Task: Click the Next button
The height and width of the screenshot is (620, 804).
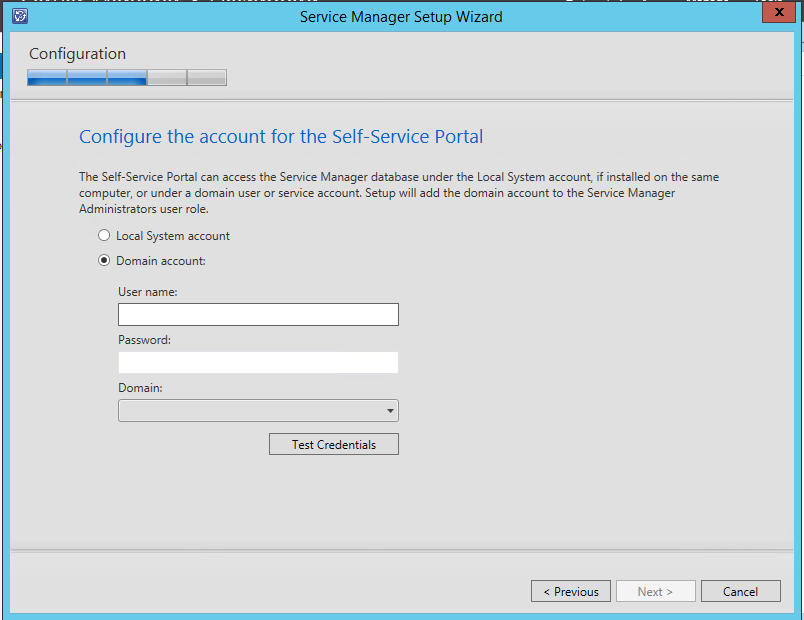Action: click(x=655, y=591)
